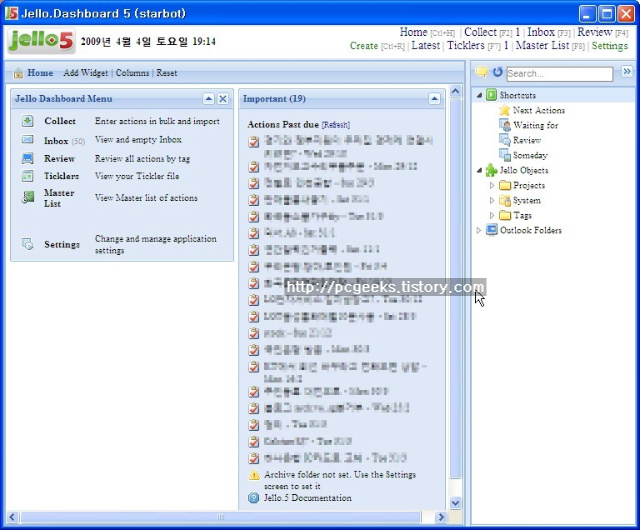Screen dimensions: 640x530
Task: Click the Jello Objects puzzle piece icon
Action: point(491,170)
